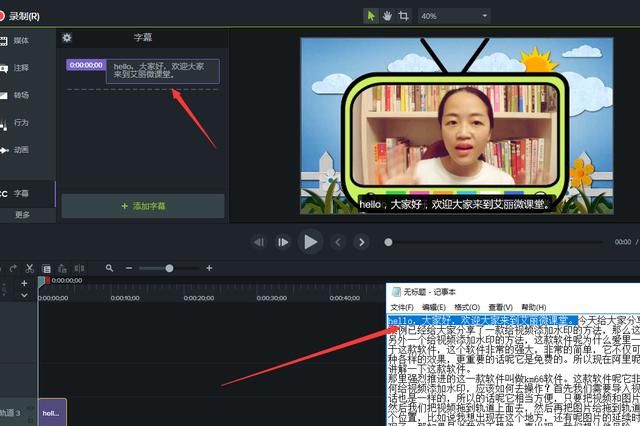
Task: Click the 0:00:00;00 caption timestamp label
Action: click(86, 65)
